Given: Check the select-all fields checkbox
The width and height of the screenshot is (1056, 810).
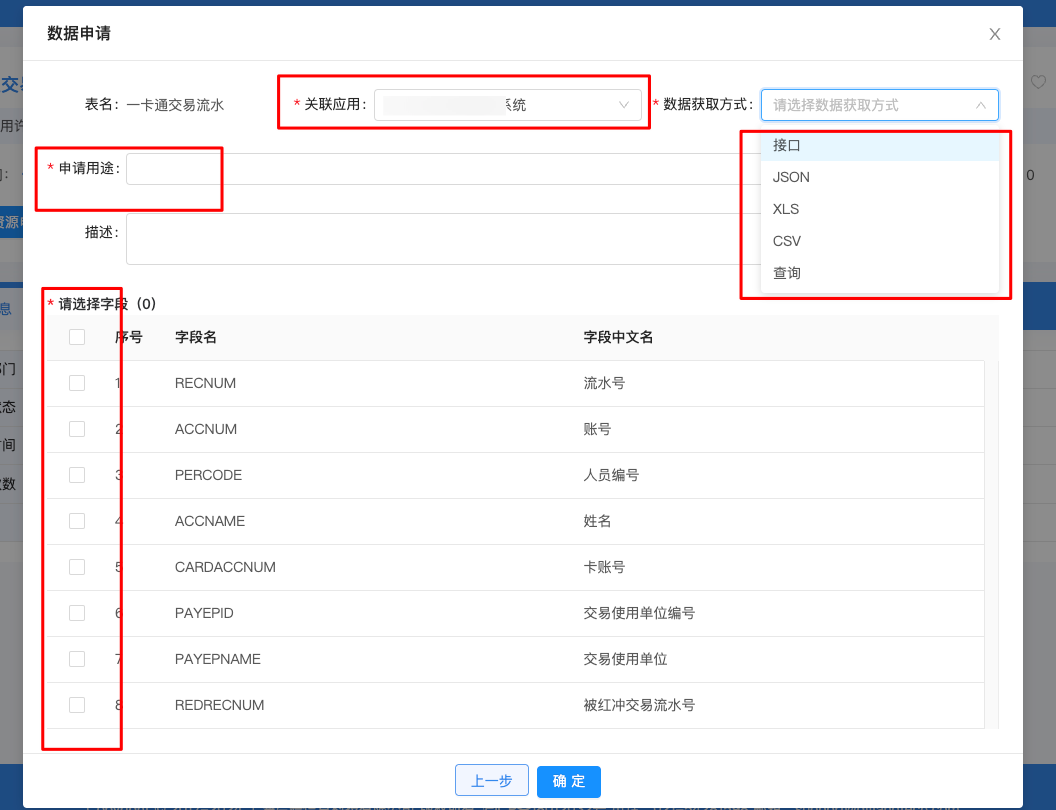Looking at the screenshot, I should click(76, 336).
